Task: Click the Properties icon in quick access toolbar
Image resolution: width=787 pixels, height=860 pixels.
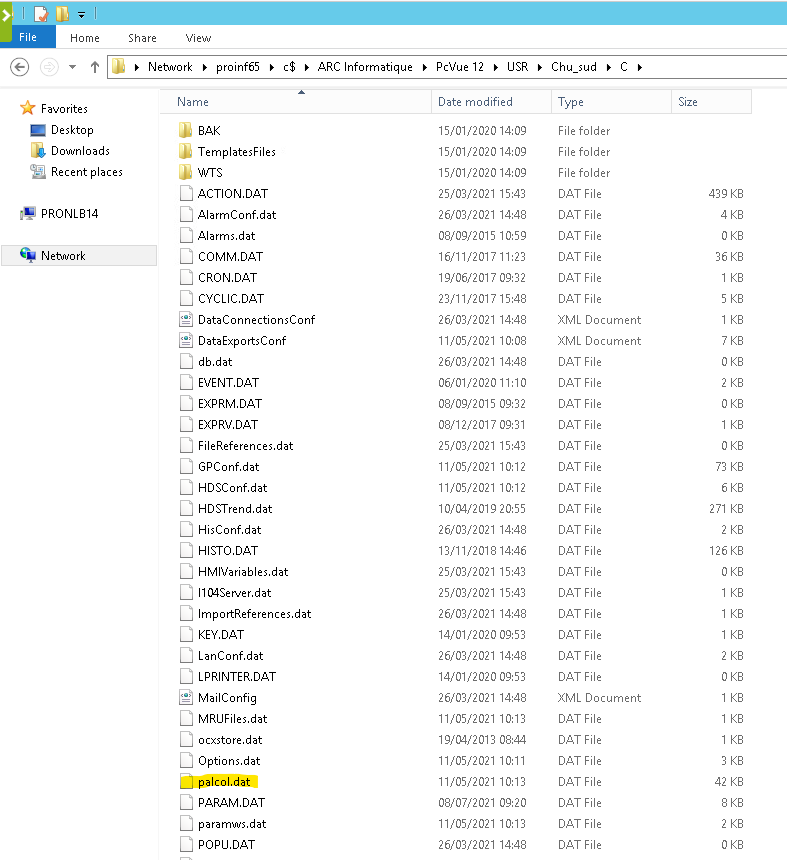Action: tap(41, 14)
